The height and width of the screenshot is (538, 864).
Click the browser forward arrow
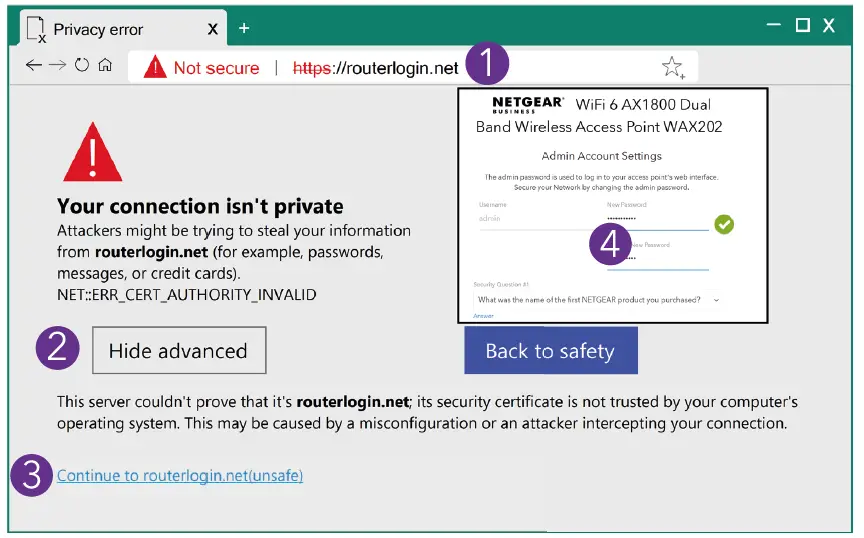58,66
